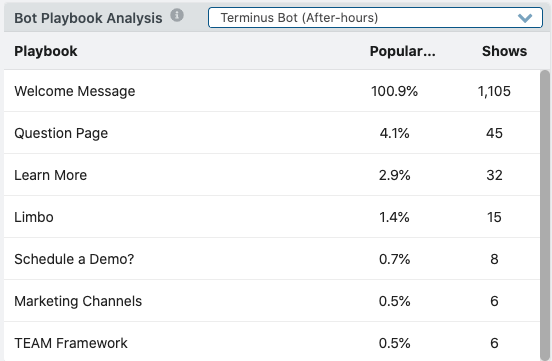Click the 100.9% popularity value

[394, 91]
